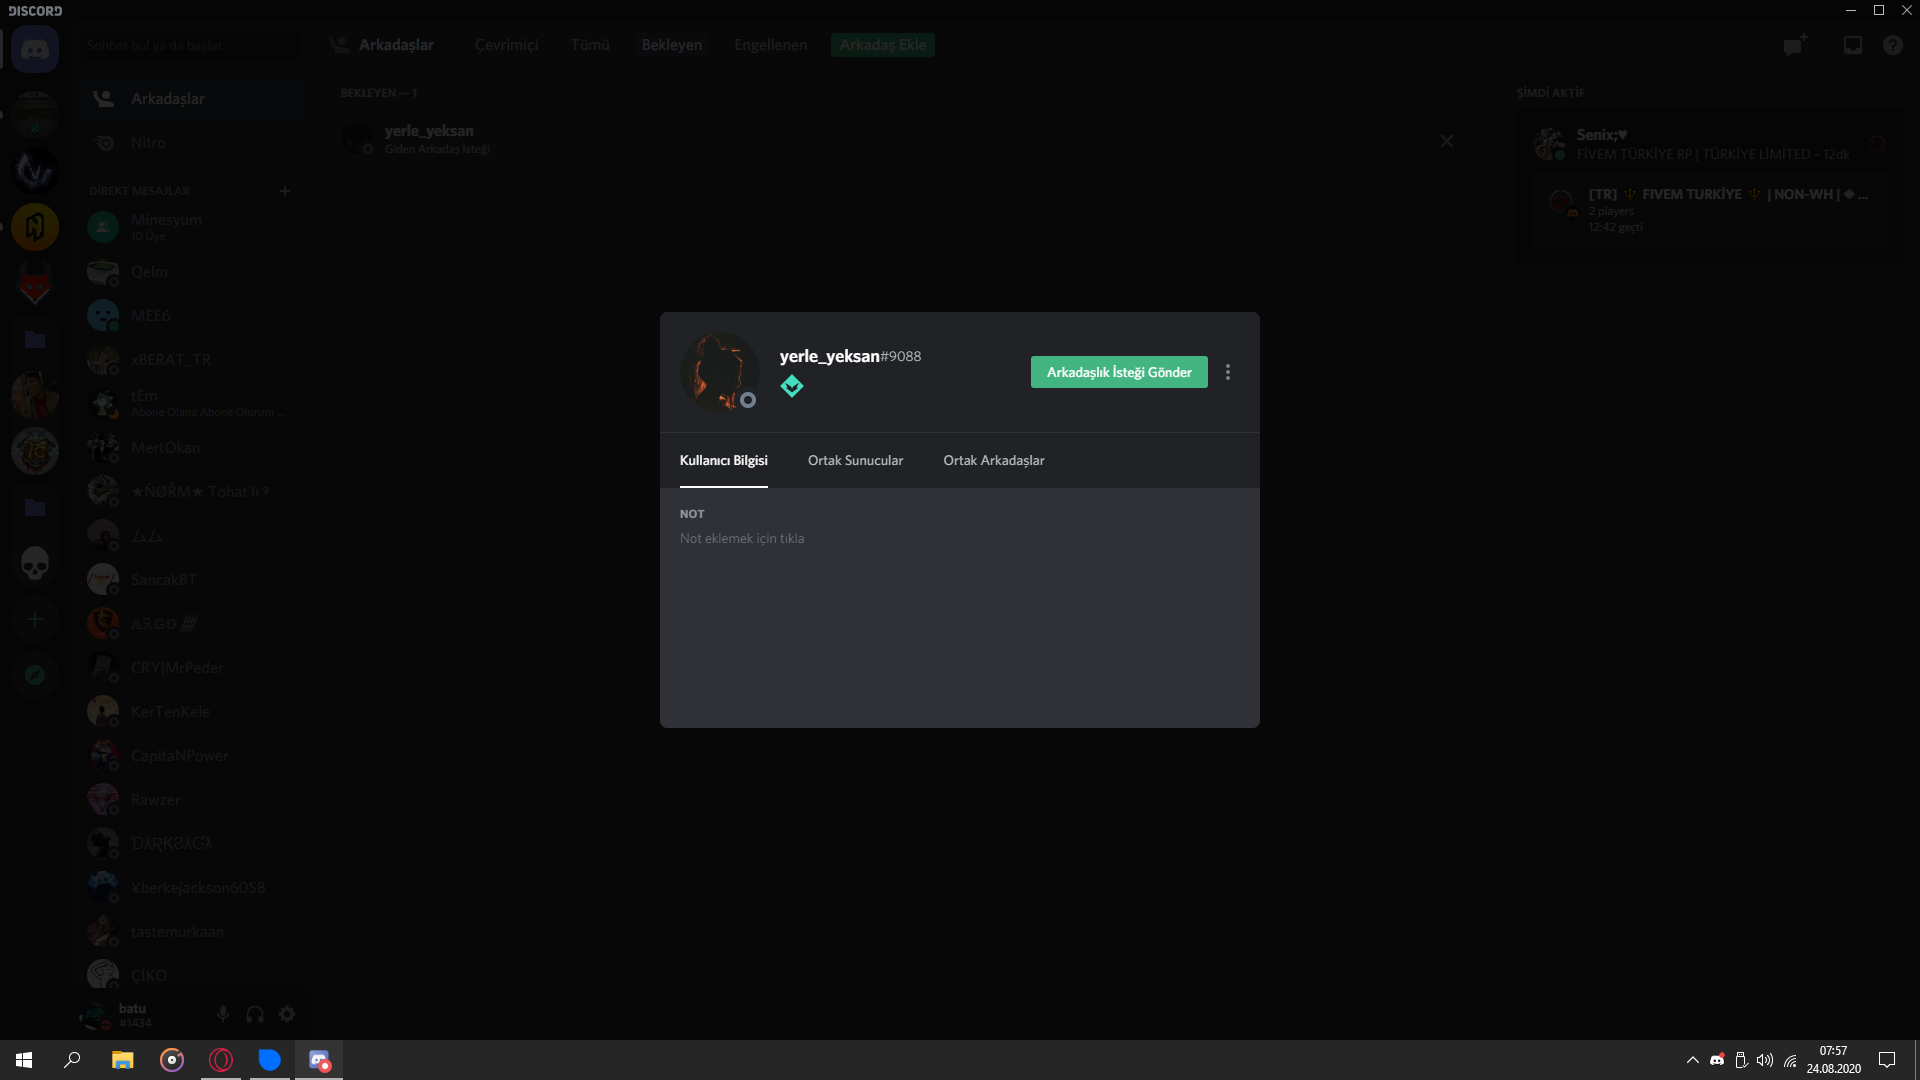Viewport: 1920px width, 1080px height.
Task: Open the tastemurkaan direct message
Action: click(x=190, y=932)
